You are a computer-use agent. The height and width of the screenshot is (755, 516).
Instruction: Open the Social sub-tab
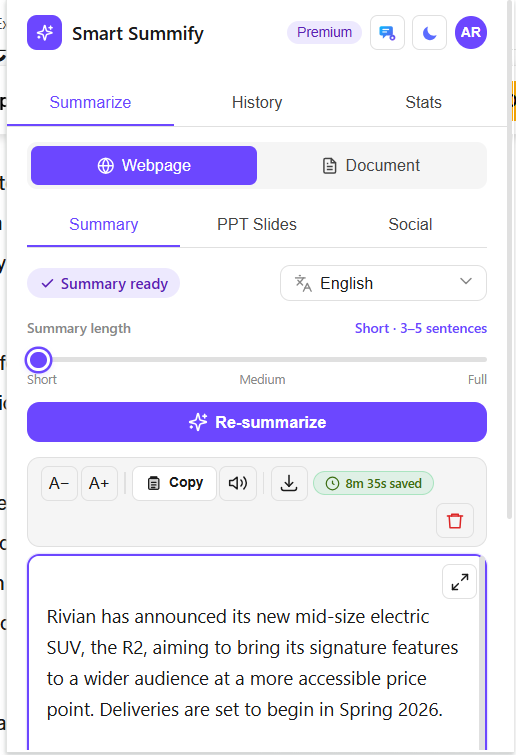pyautogui.click(x=410, y=225)
